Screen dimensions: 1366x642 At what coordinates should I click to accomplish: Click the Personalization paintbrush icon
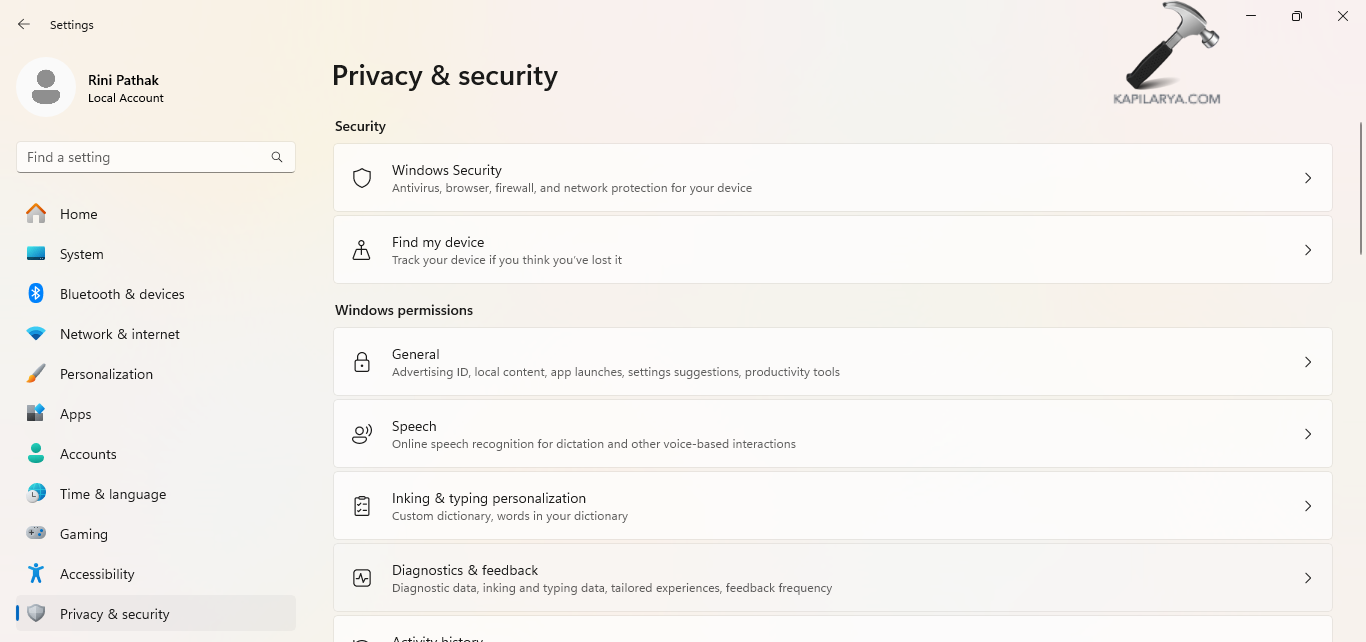point(36,373)
